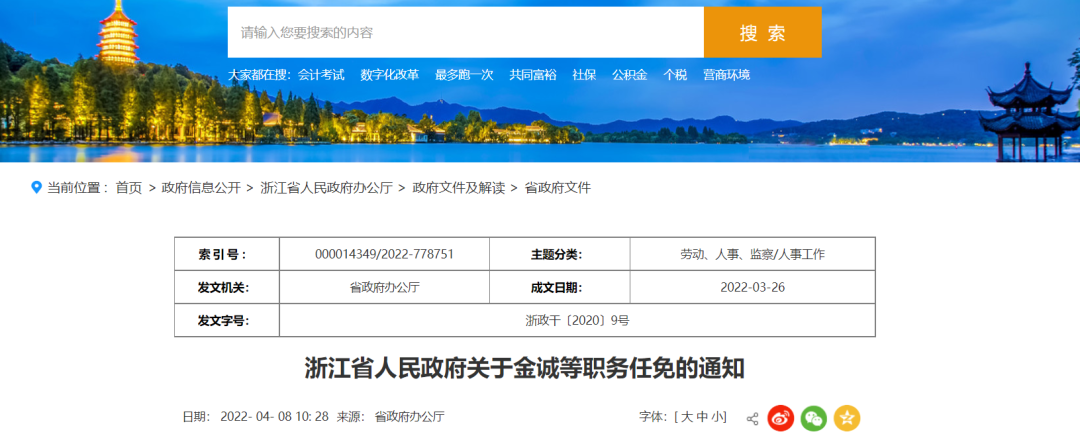This screenshot has width=1080, height=446.
Task: Share to WeChat via green icon
Action: [813, 418]
